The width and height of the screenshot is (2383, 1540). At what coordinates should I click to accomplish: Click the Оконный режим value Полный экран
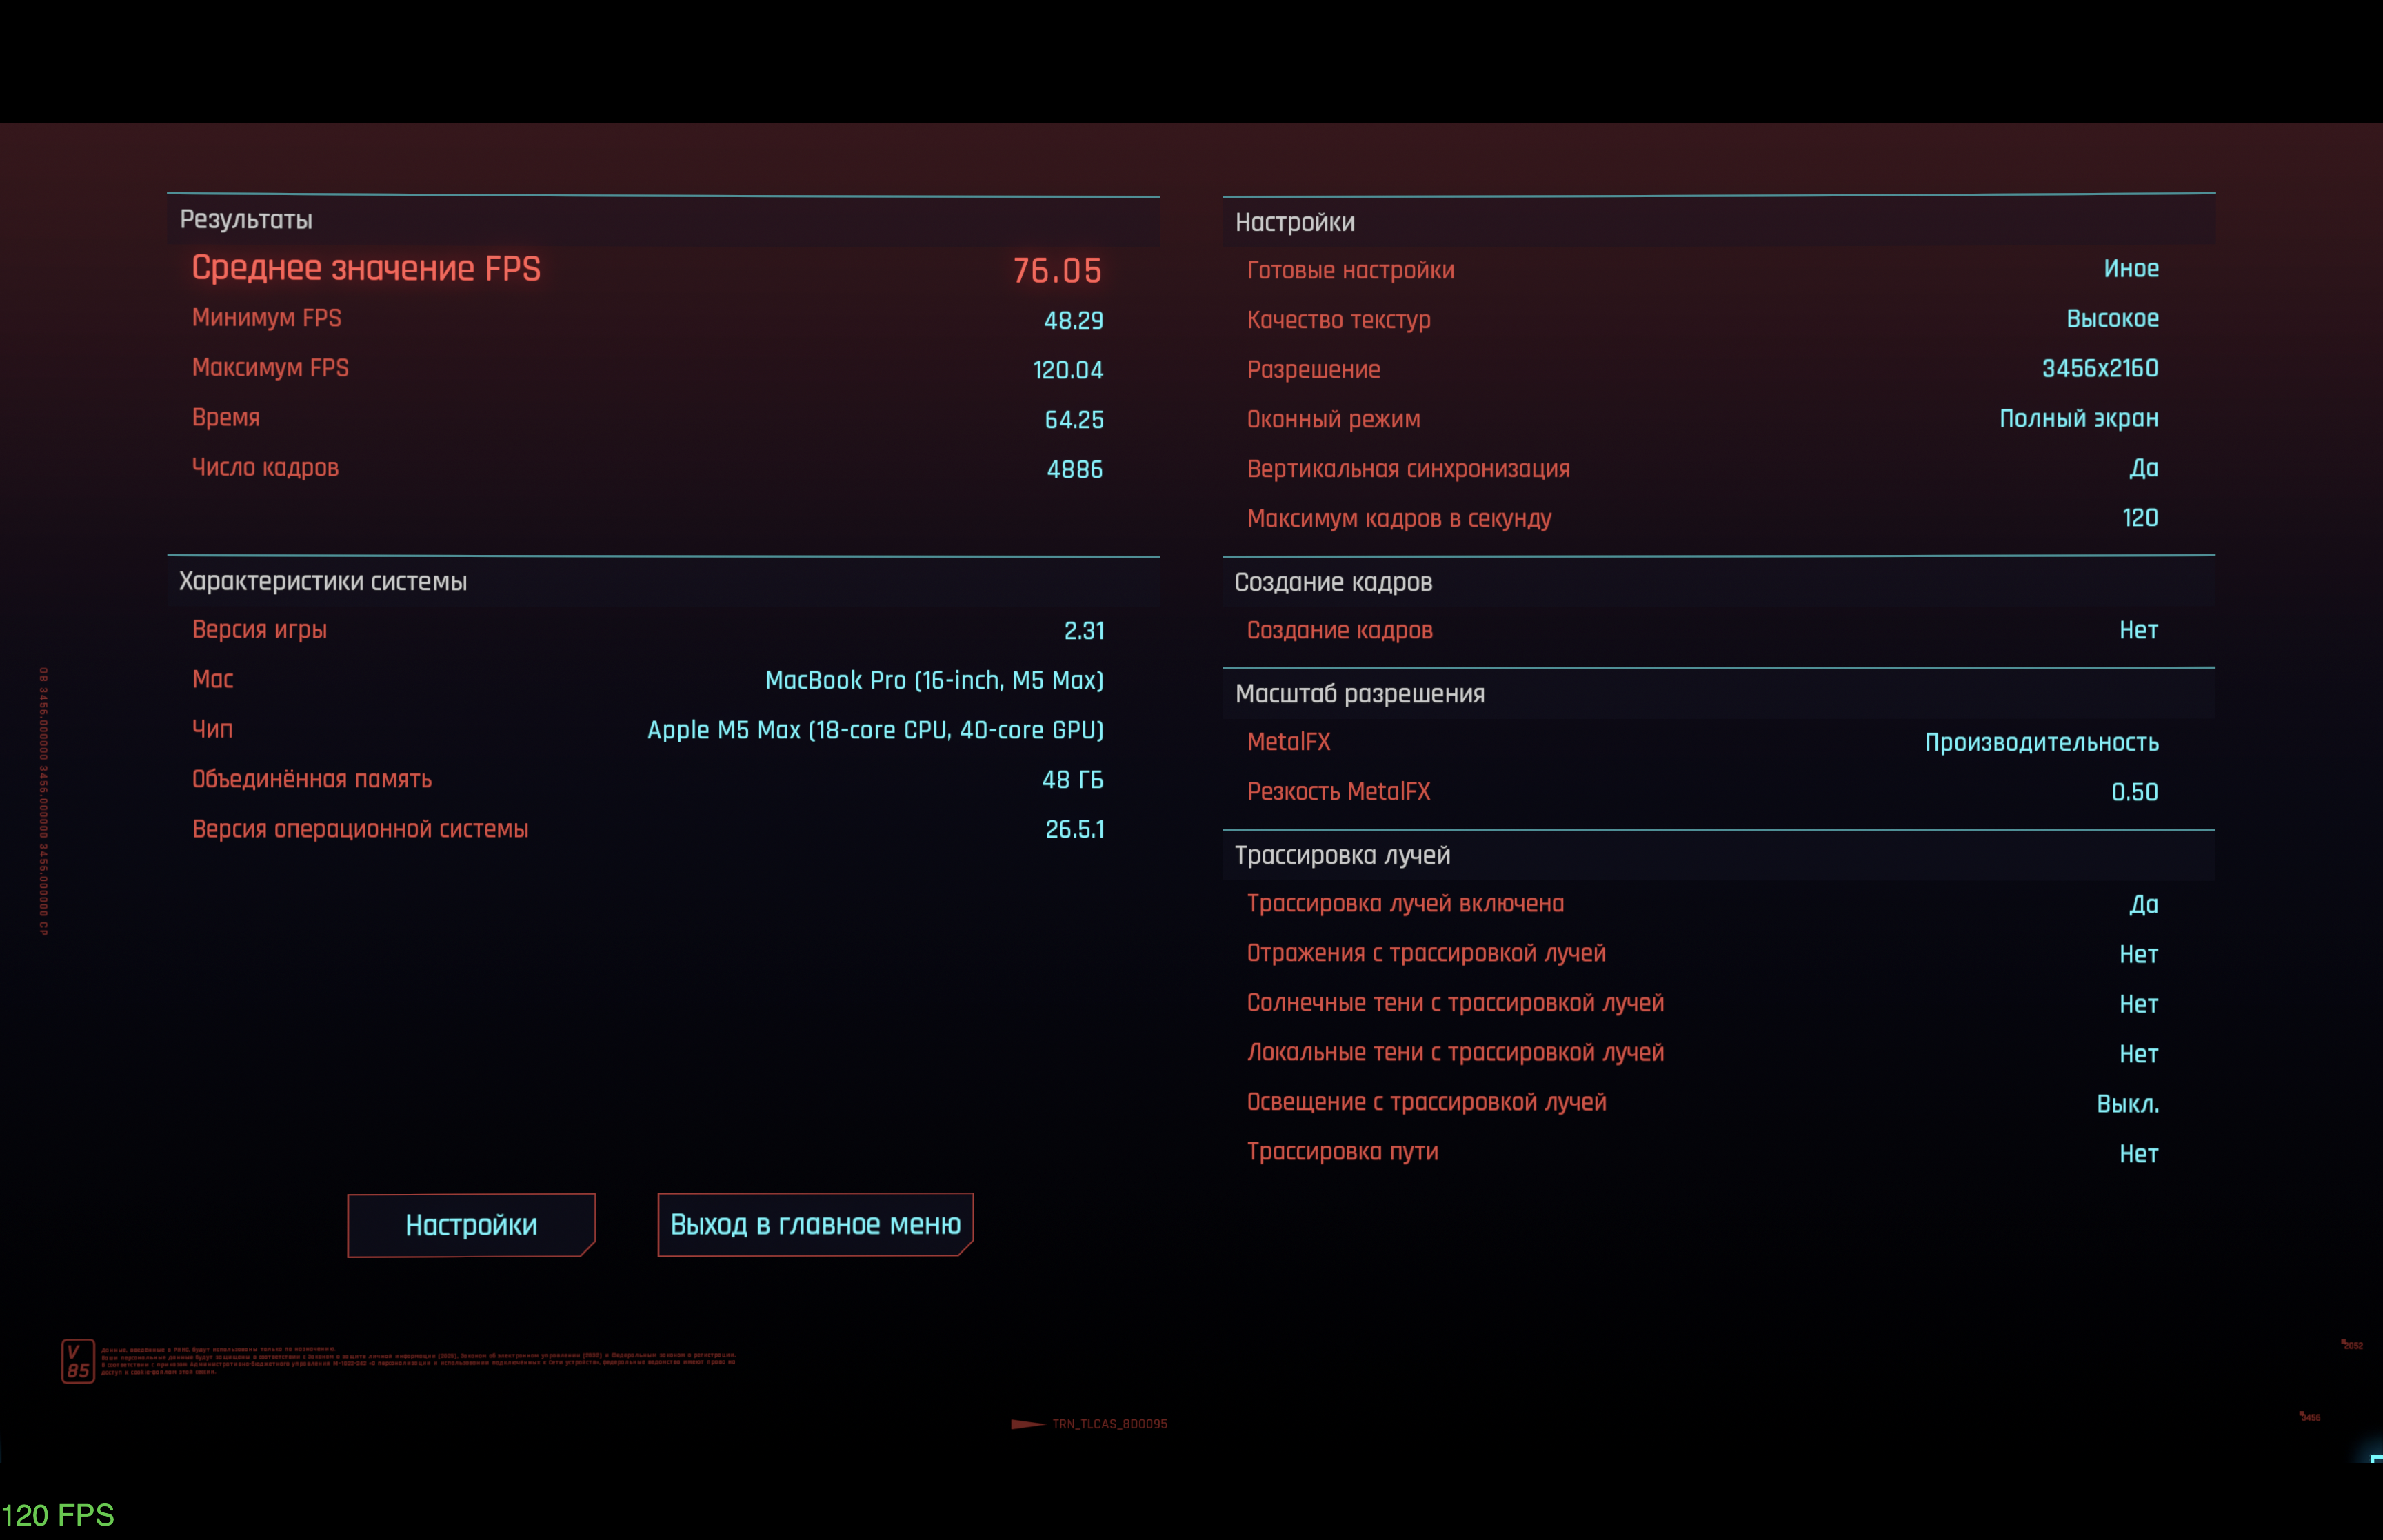coord(2078,418)
